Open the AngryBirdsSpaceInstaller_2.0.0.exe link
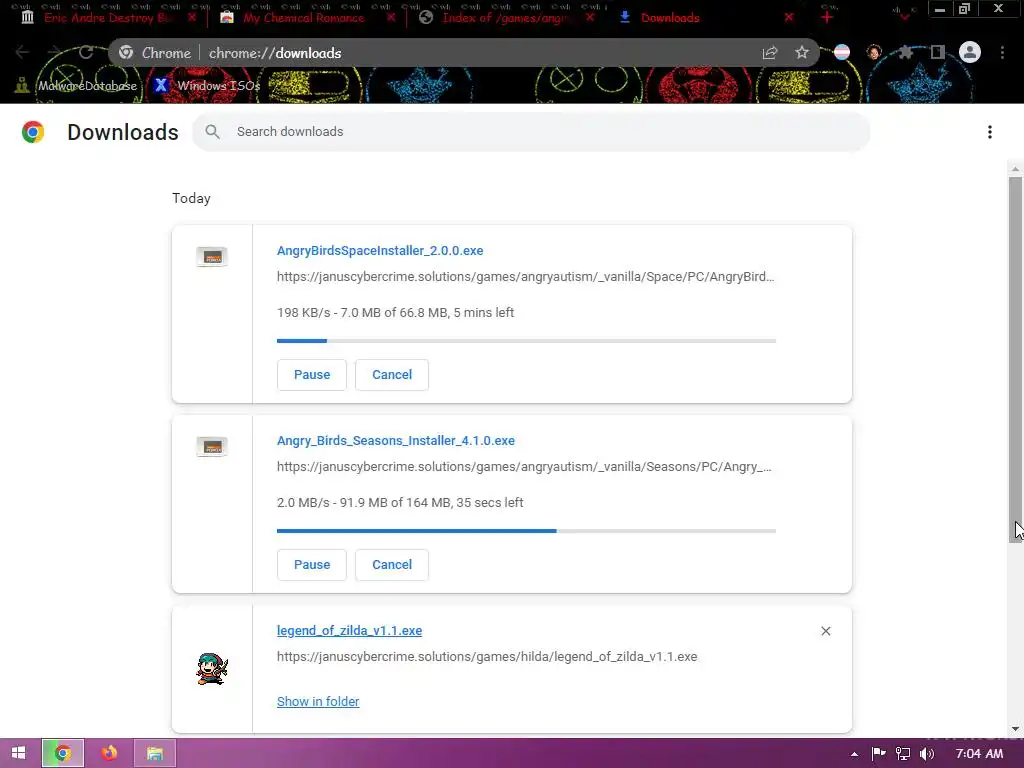 pos(380,251)
